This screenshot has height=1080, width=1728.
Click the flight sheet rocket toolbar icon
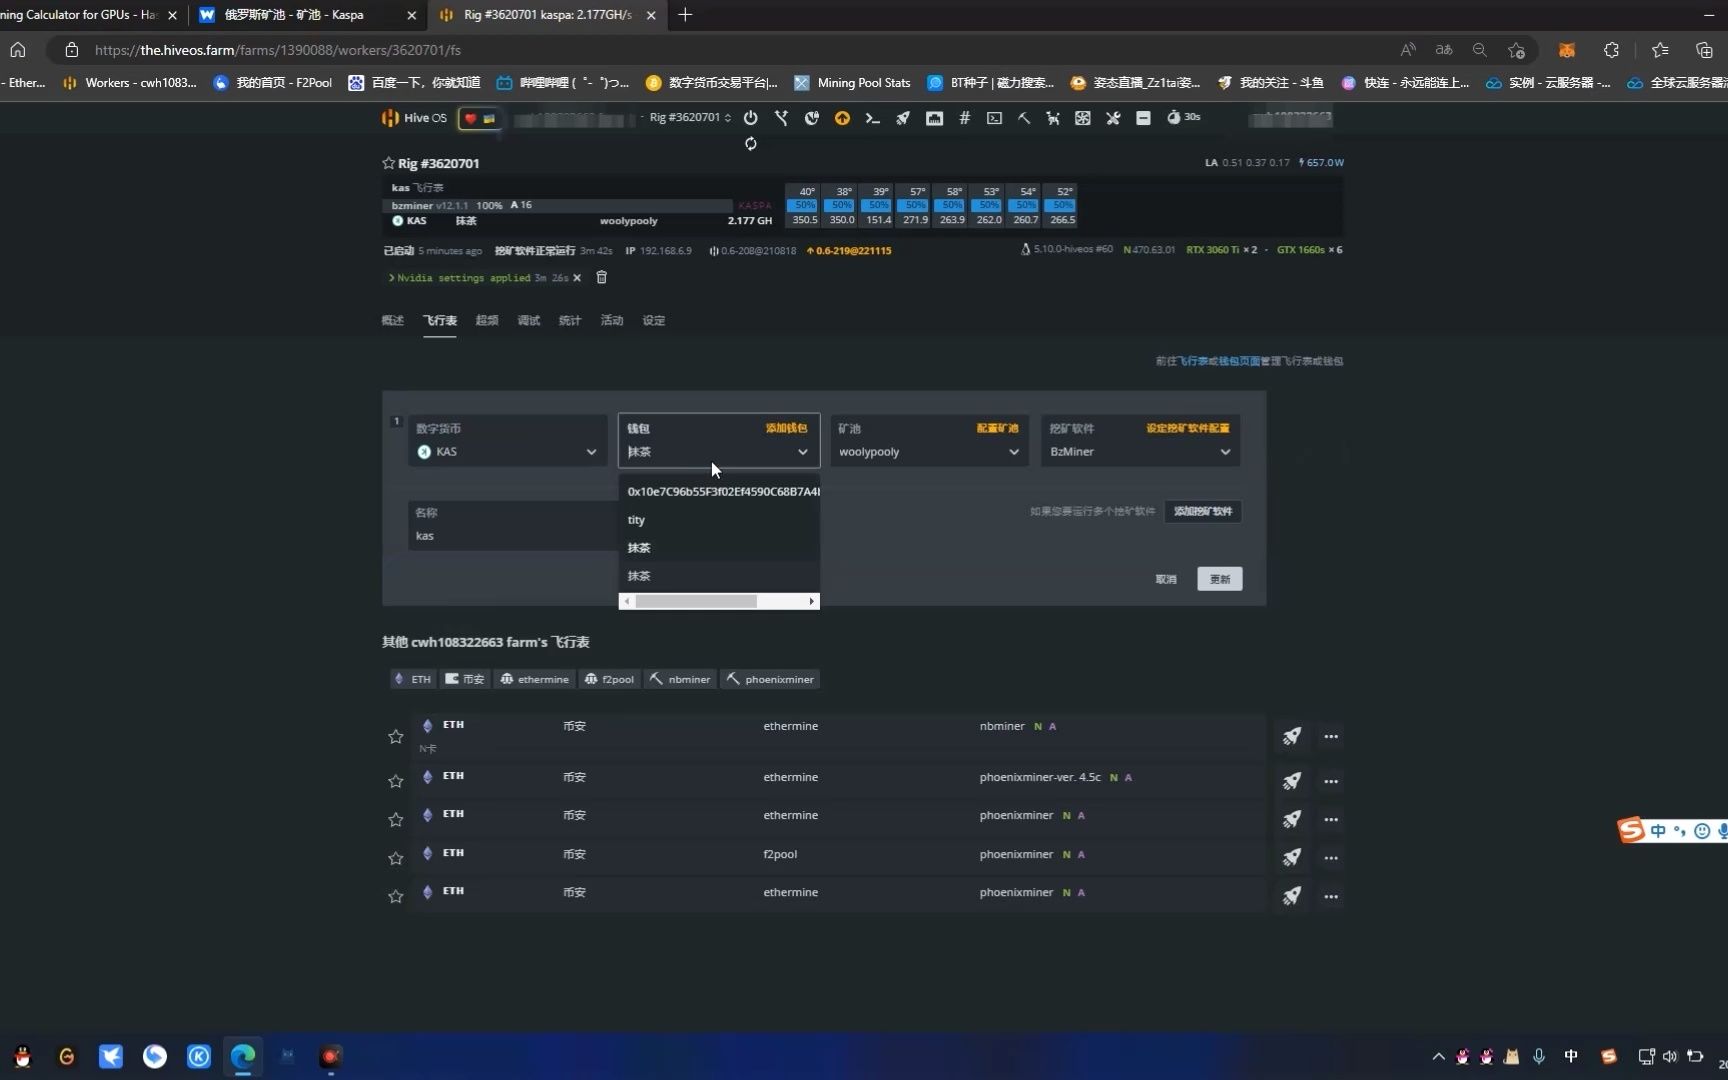pyautogui.click(x=903, y=118)
